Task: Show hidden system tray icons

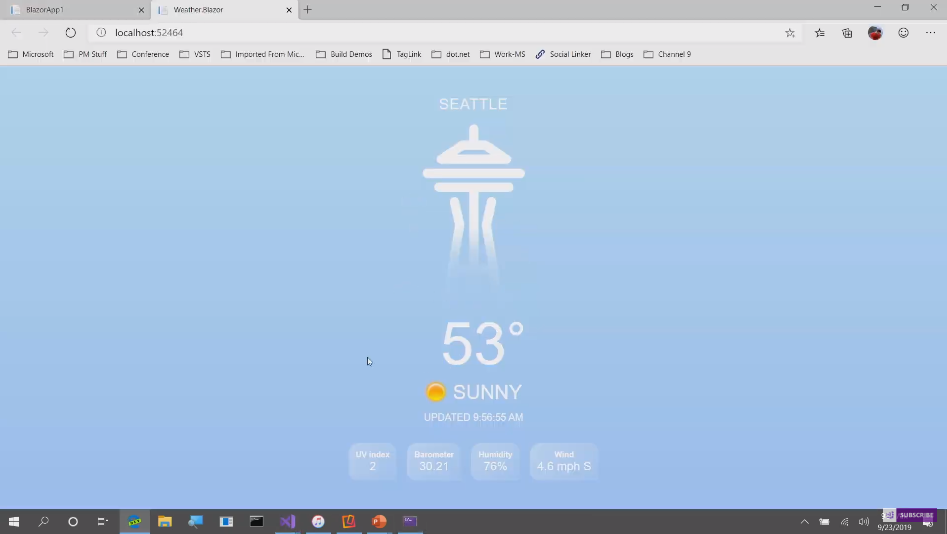Action: [x=804, y=521]
